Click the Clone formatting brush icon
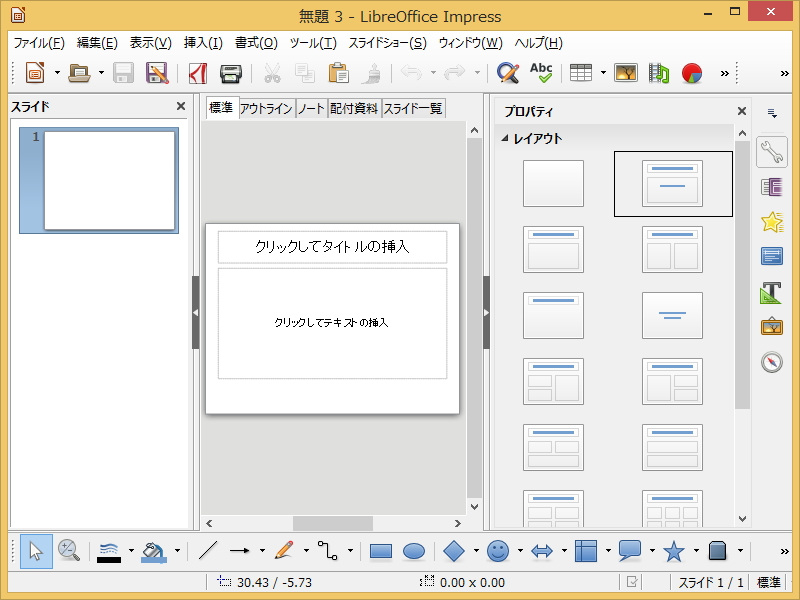 pos(372,73)
